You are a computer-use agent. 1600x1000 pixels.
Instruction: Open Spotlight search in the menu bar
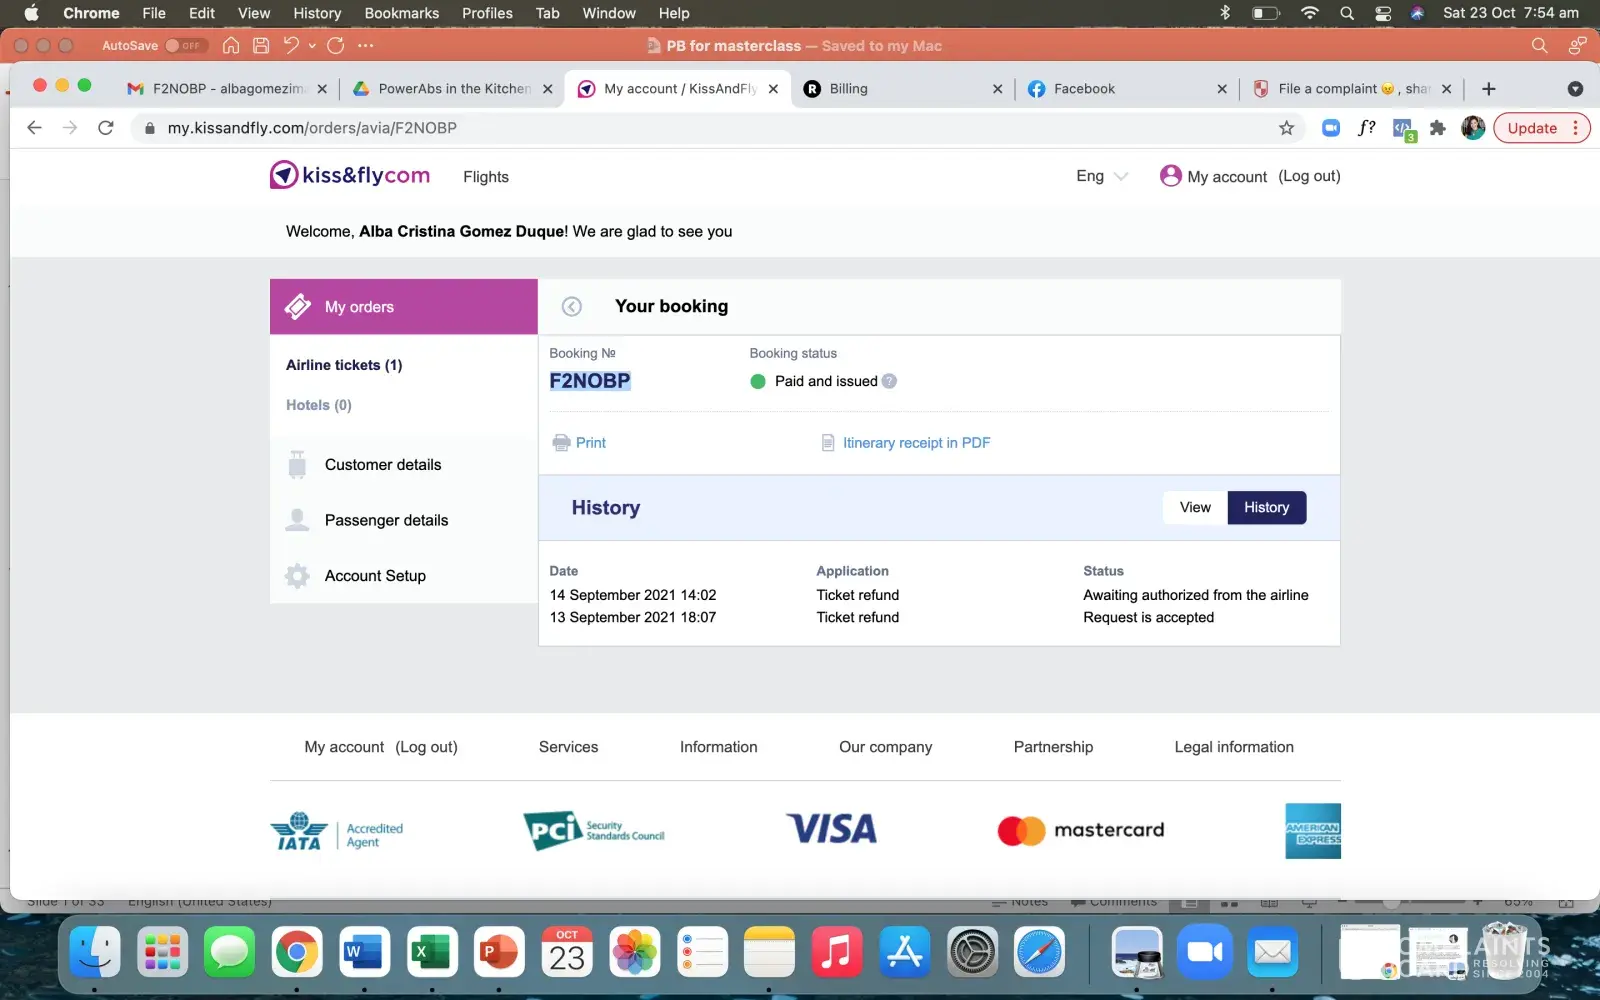coord(1347,13)
